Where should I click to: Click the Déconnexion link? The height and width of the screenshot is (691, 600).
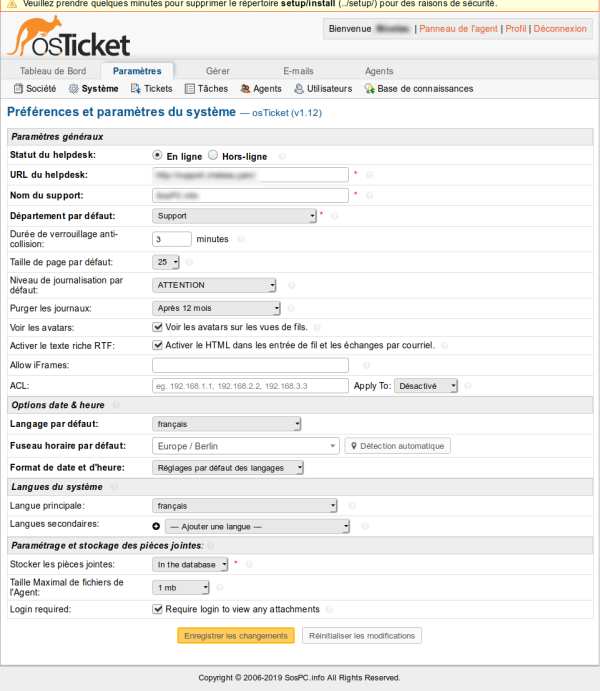(x=560, y=29)
